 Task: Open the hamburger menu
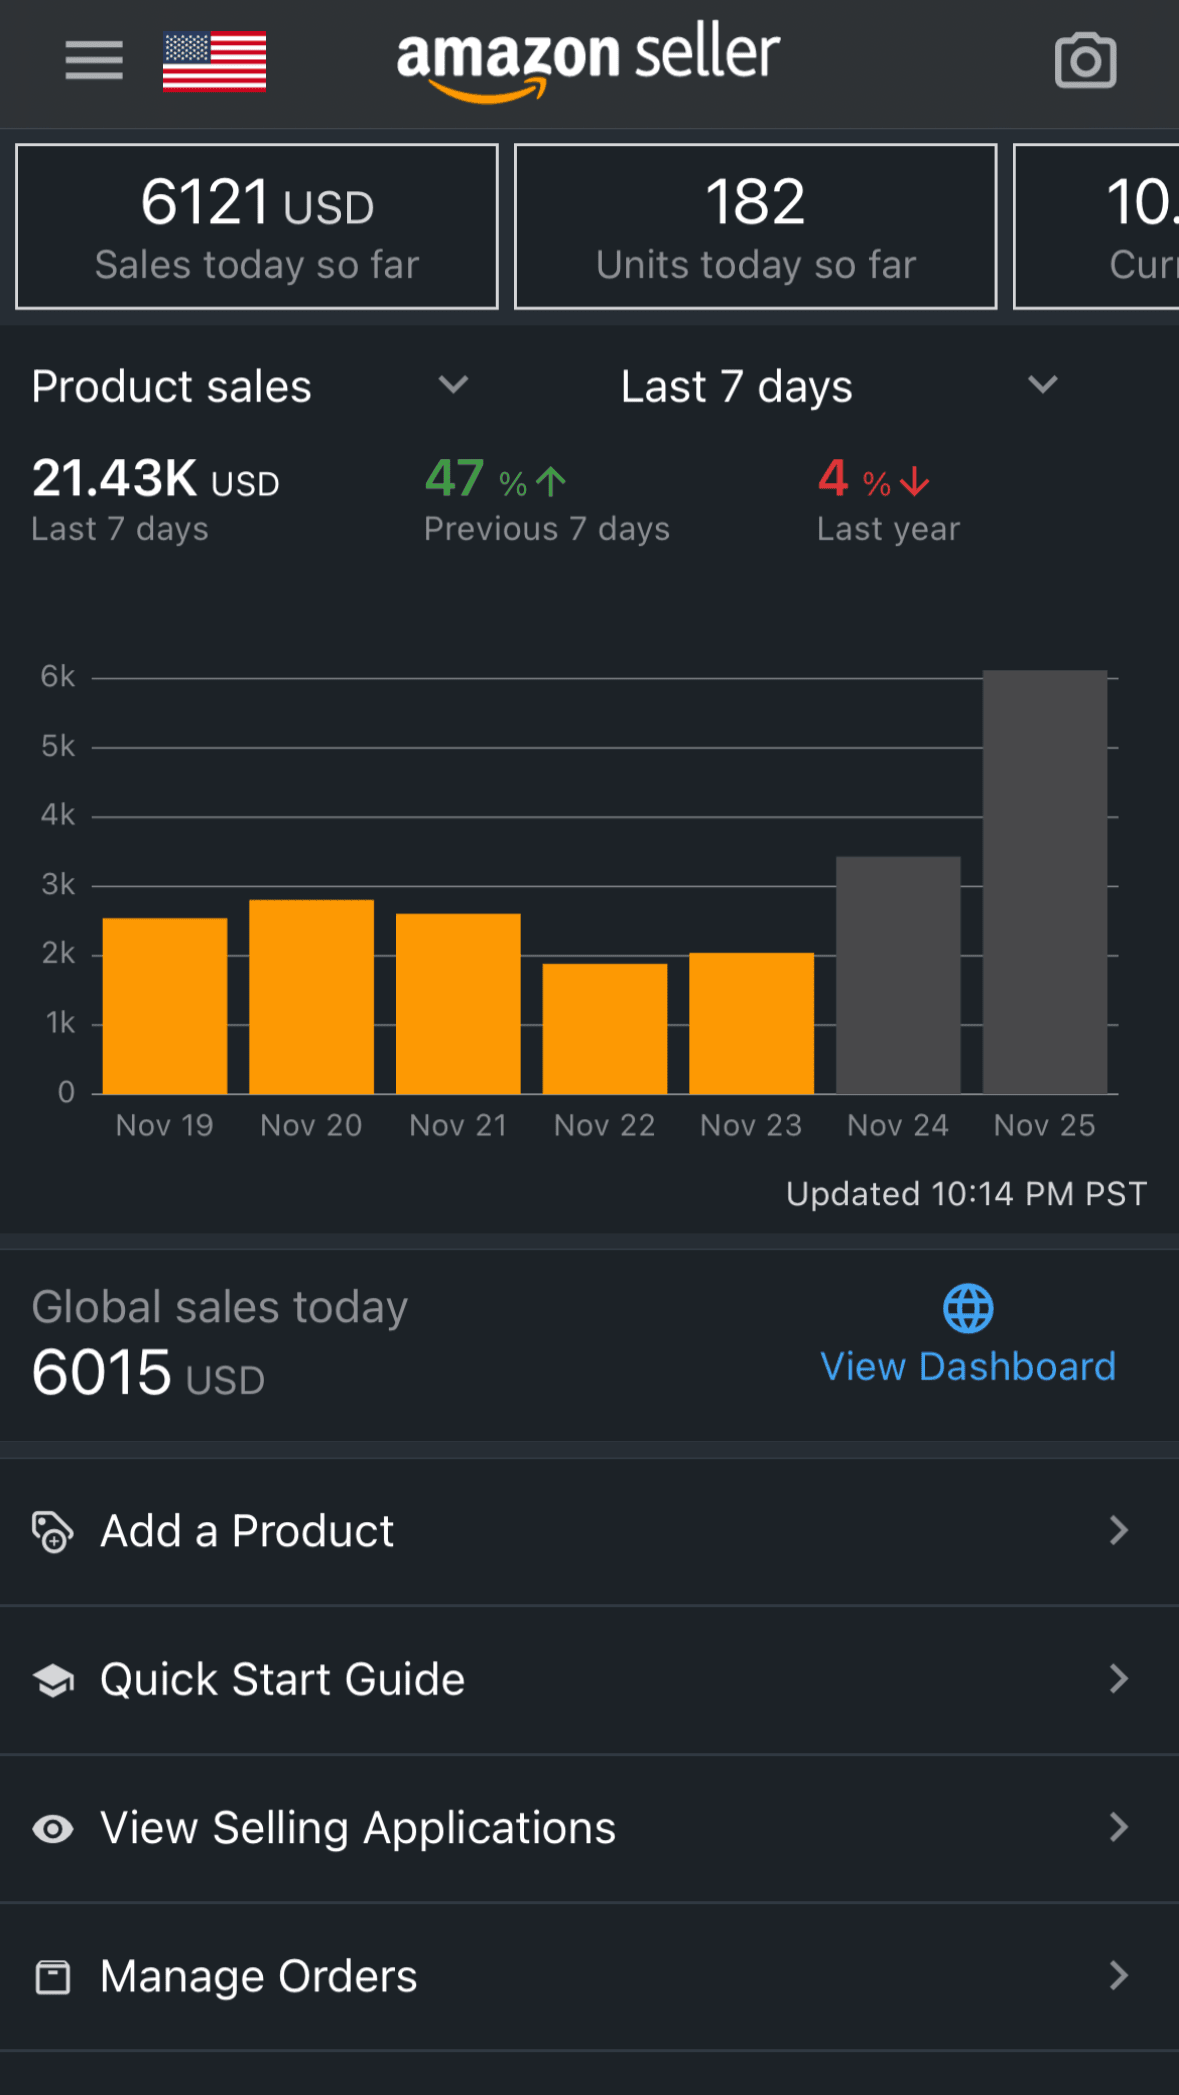[94, 61]
